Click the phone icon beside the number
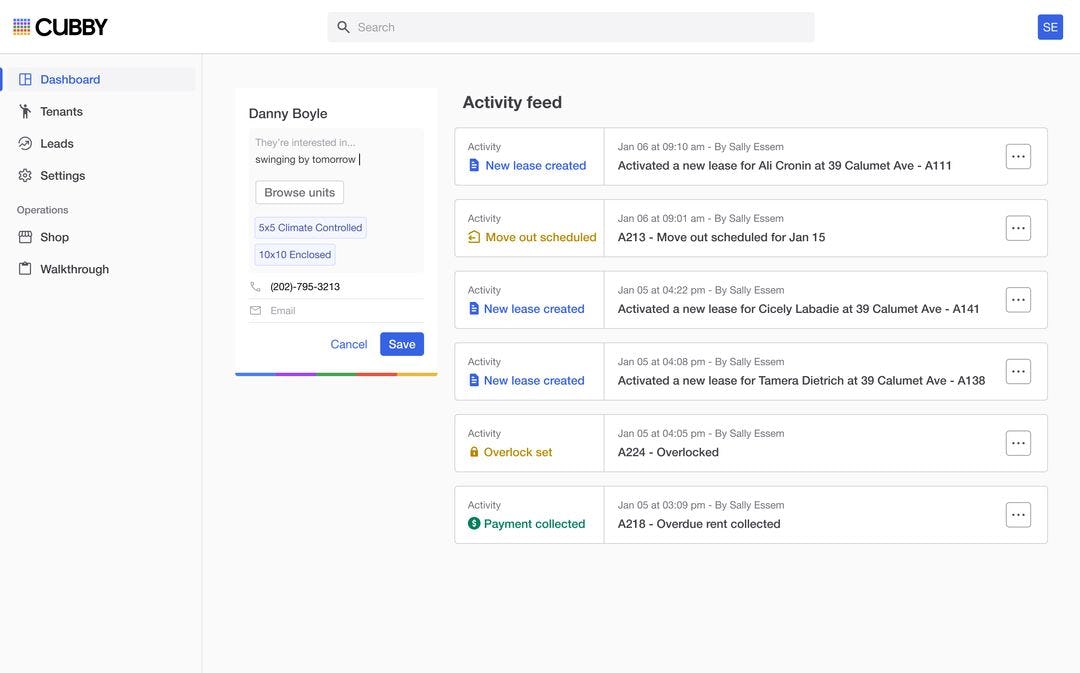 coord(255,287)
